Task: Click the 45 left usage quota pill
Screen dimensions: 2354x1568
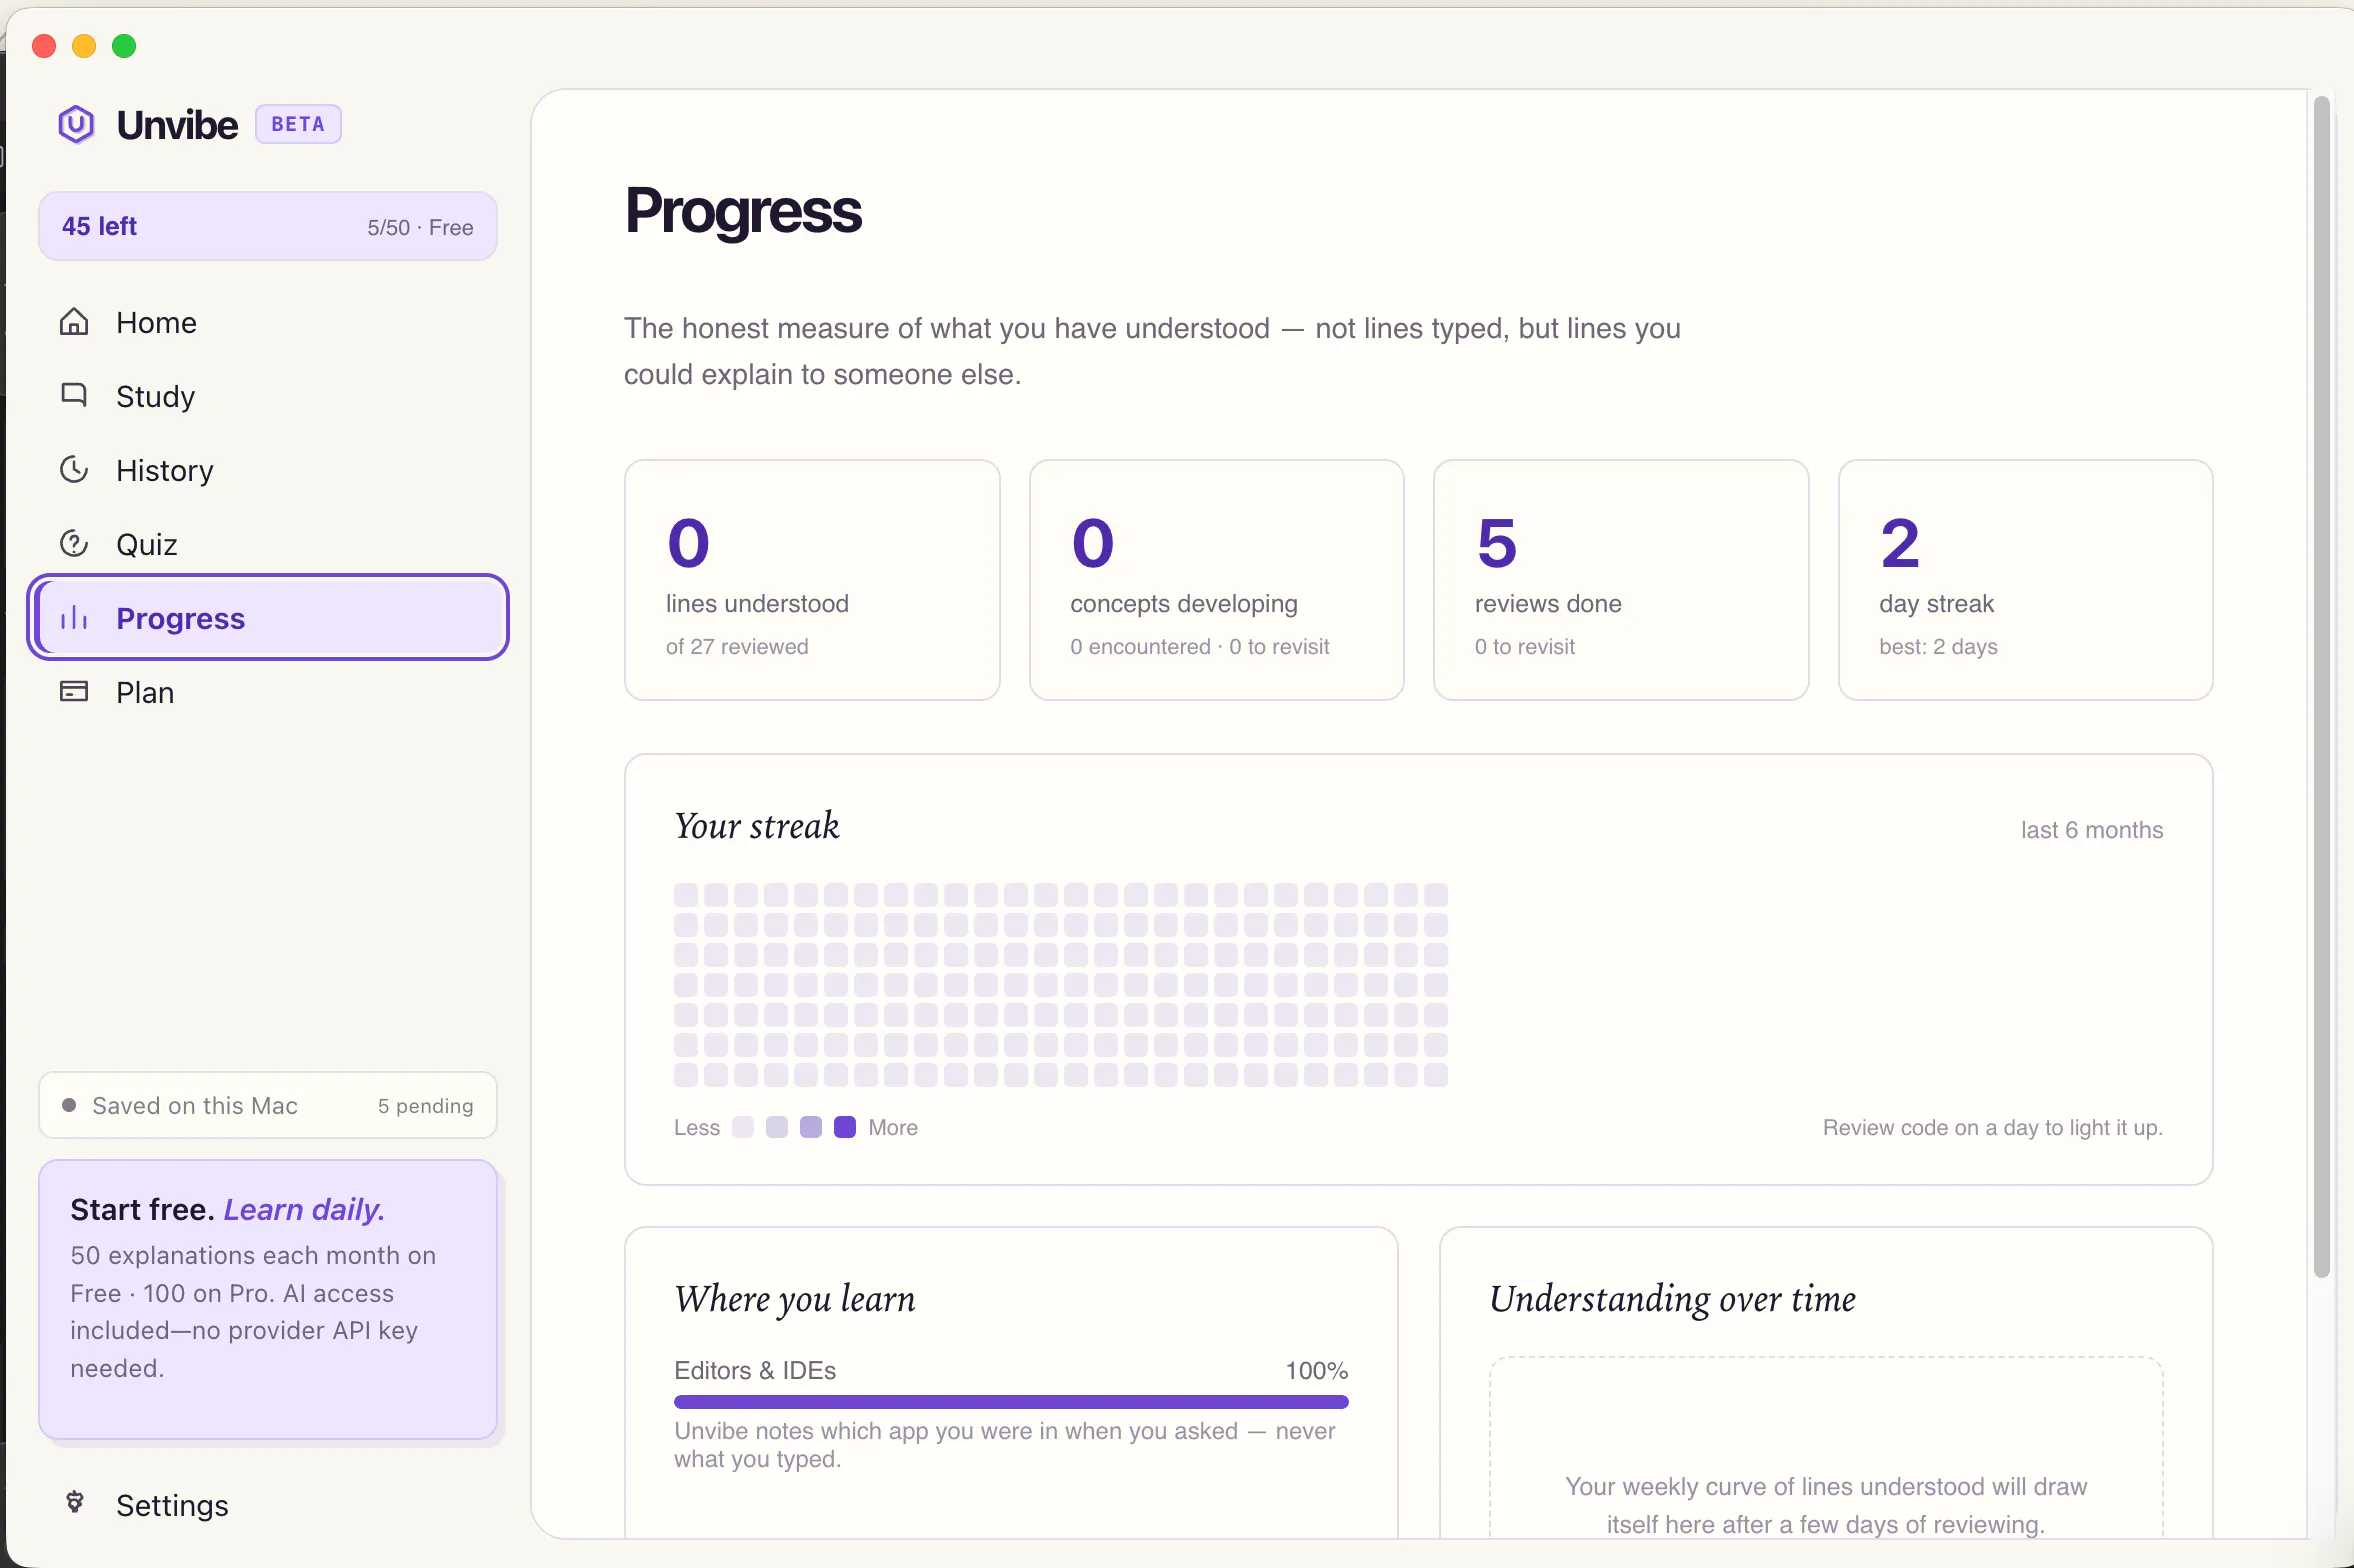Action: pyautogui.click(x=268, y=226)
